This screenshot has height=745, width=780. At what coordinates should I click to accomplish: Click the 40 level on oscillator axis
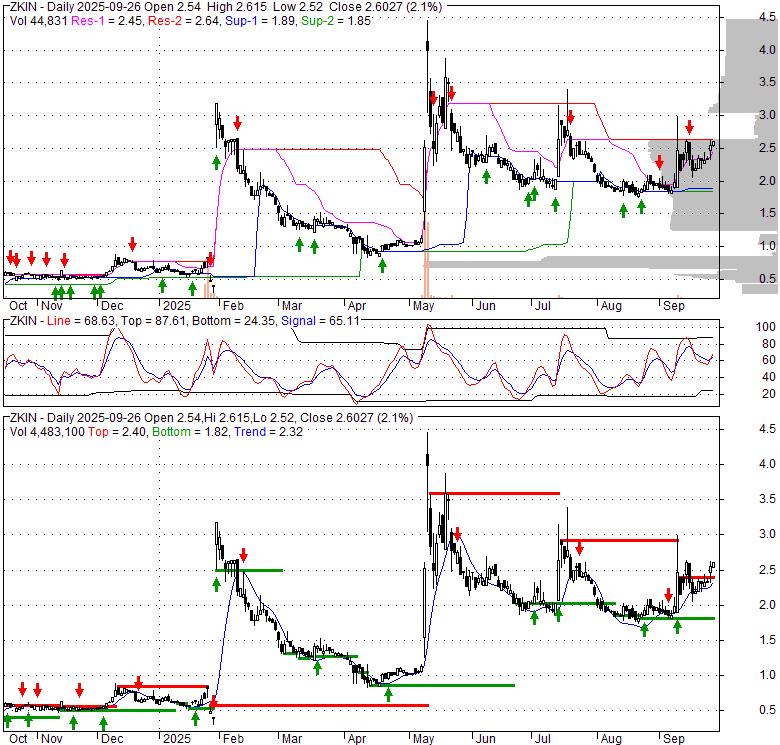click(769, 377)
